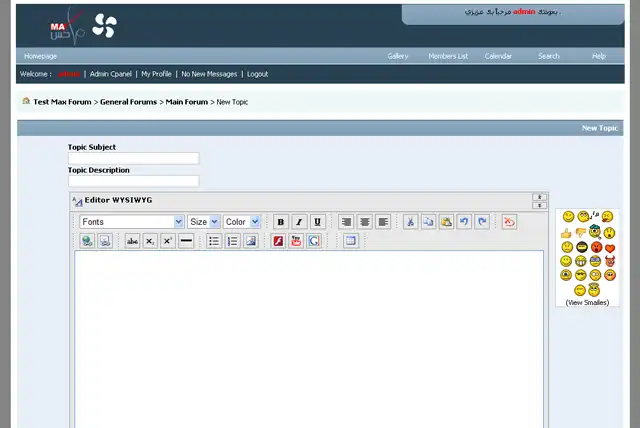Click View Smailes link

[587, 302]
